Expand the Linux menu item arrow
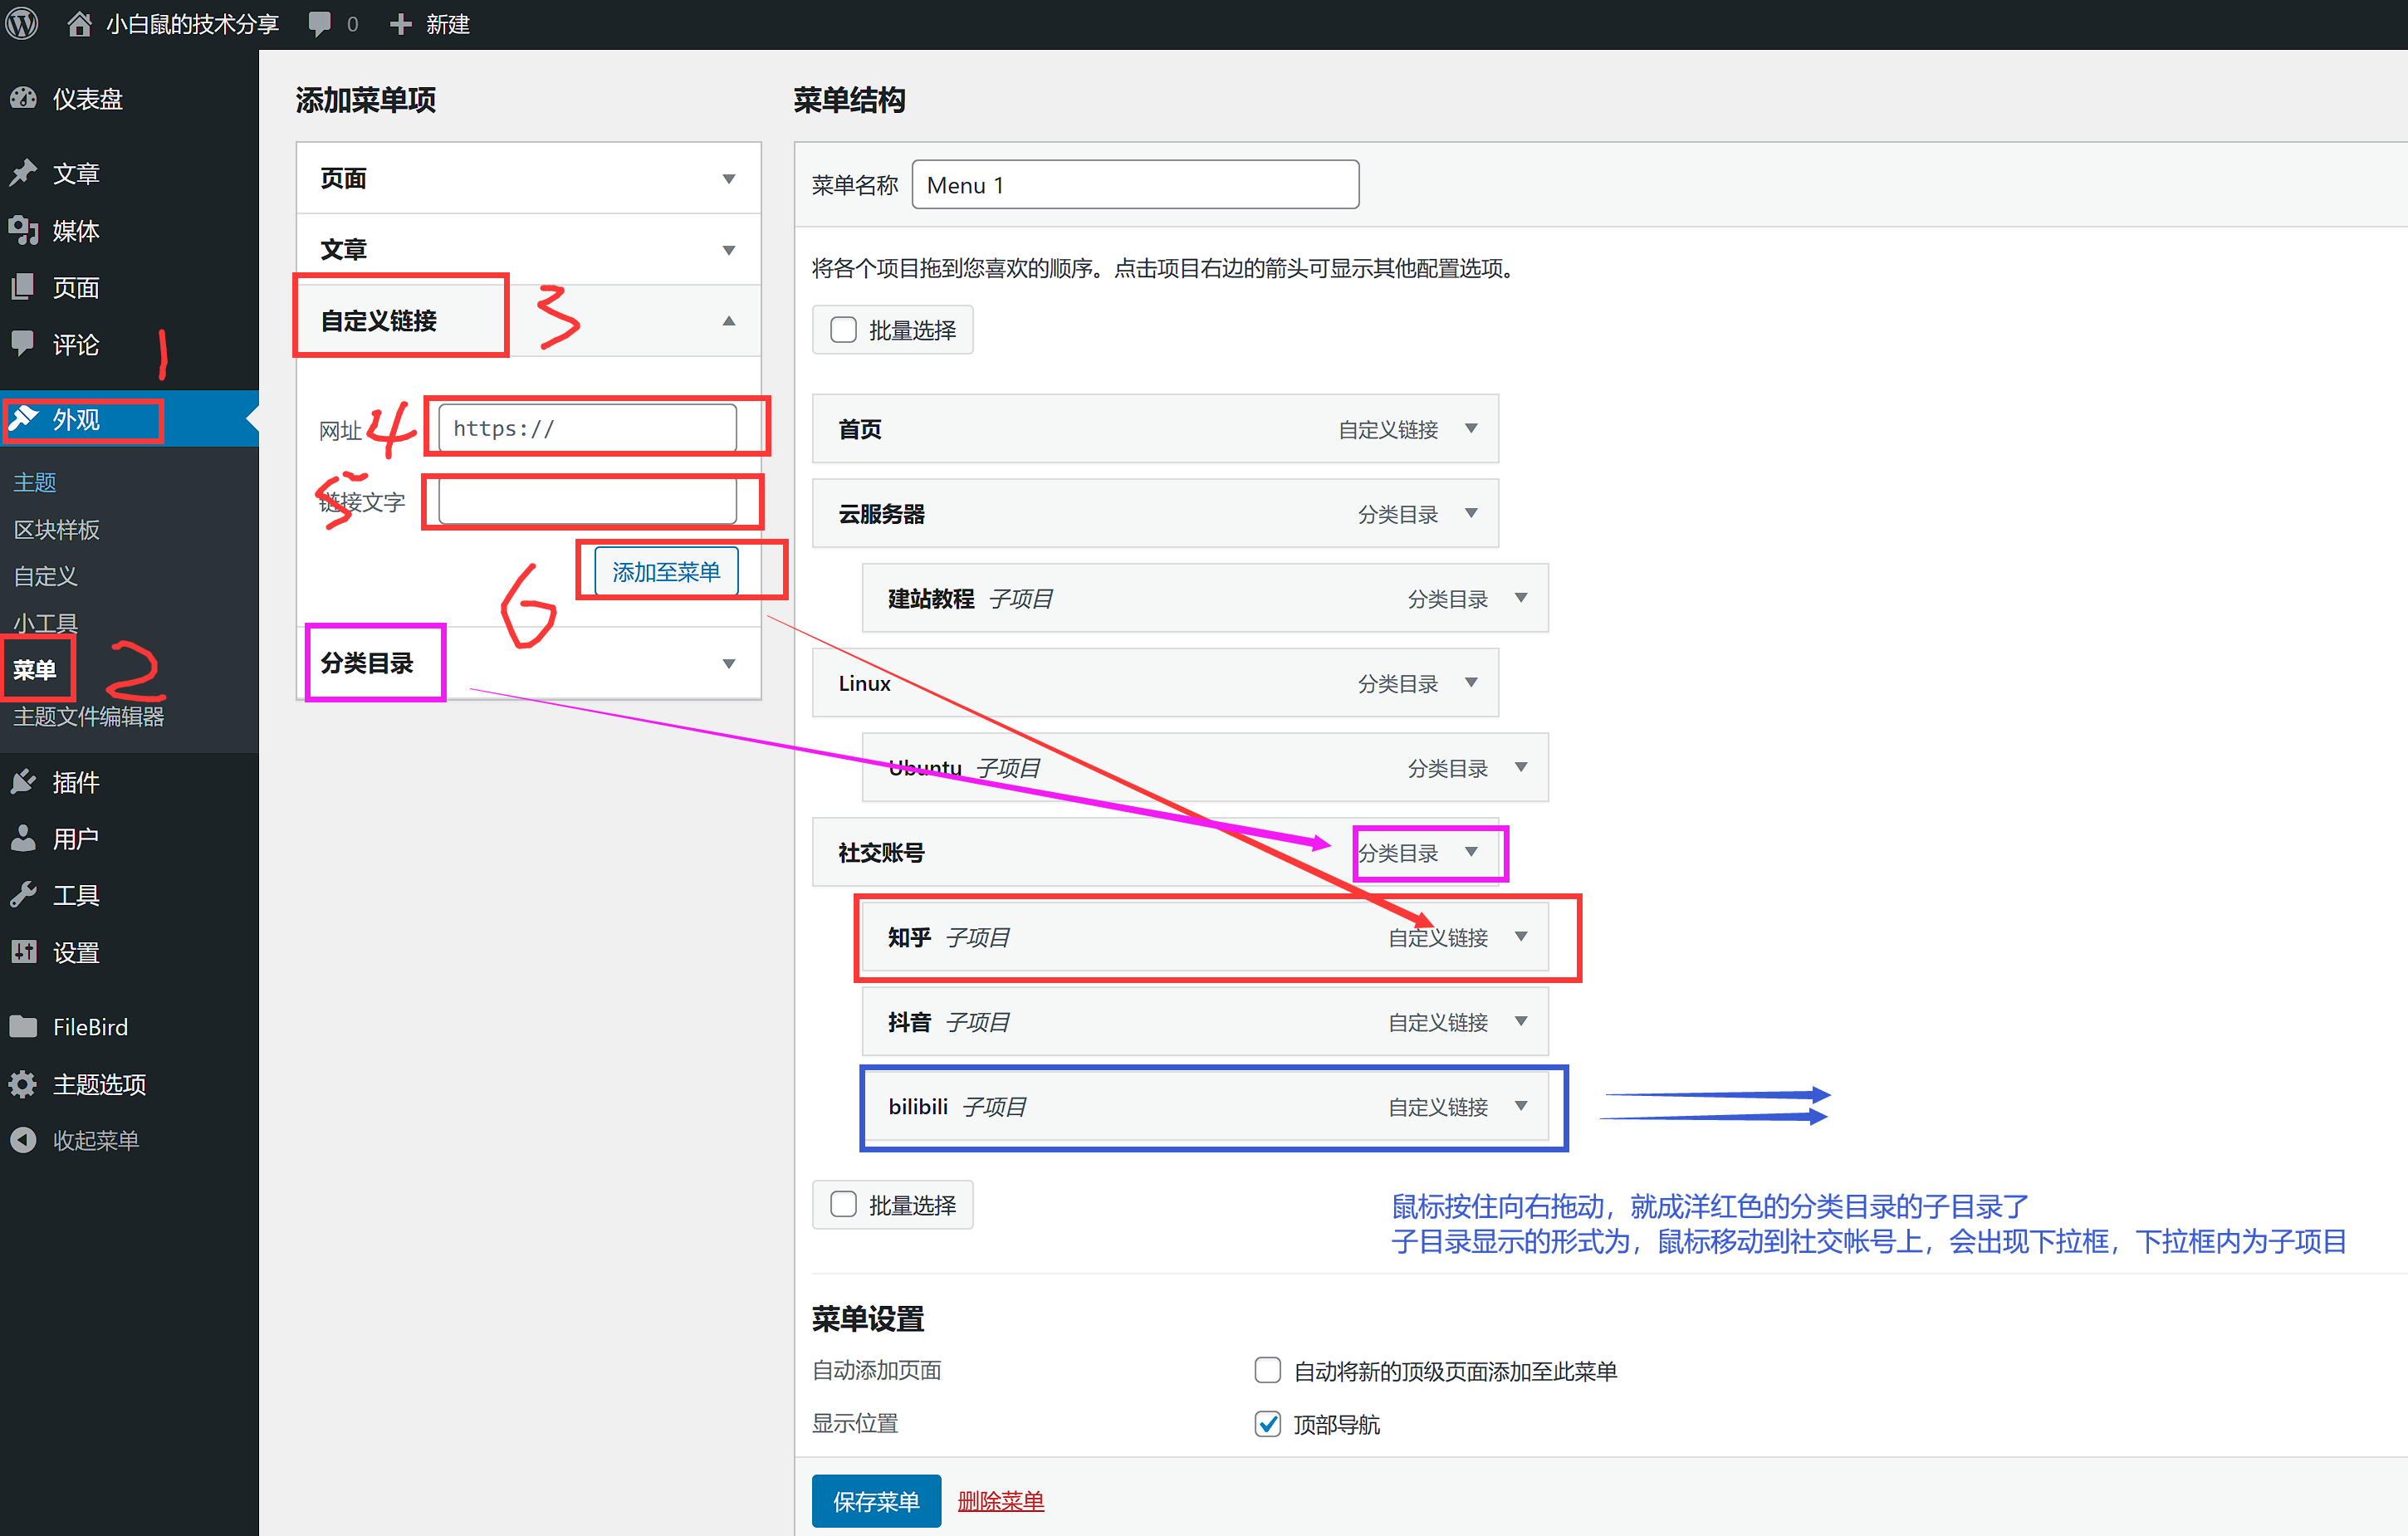This screenshot has height=1536, width=2408. tap(1471, 682)
